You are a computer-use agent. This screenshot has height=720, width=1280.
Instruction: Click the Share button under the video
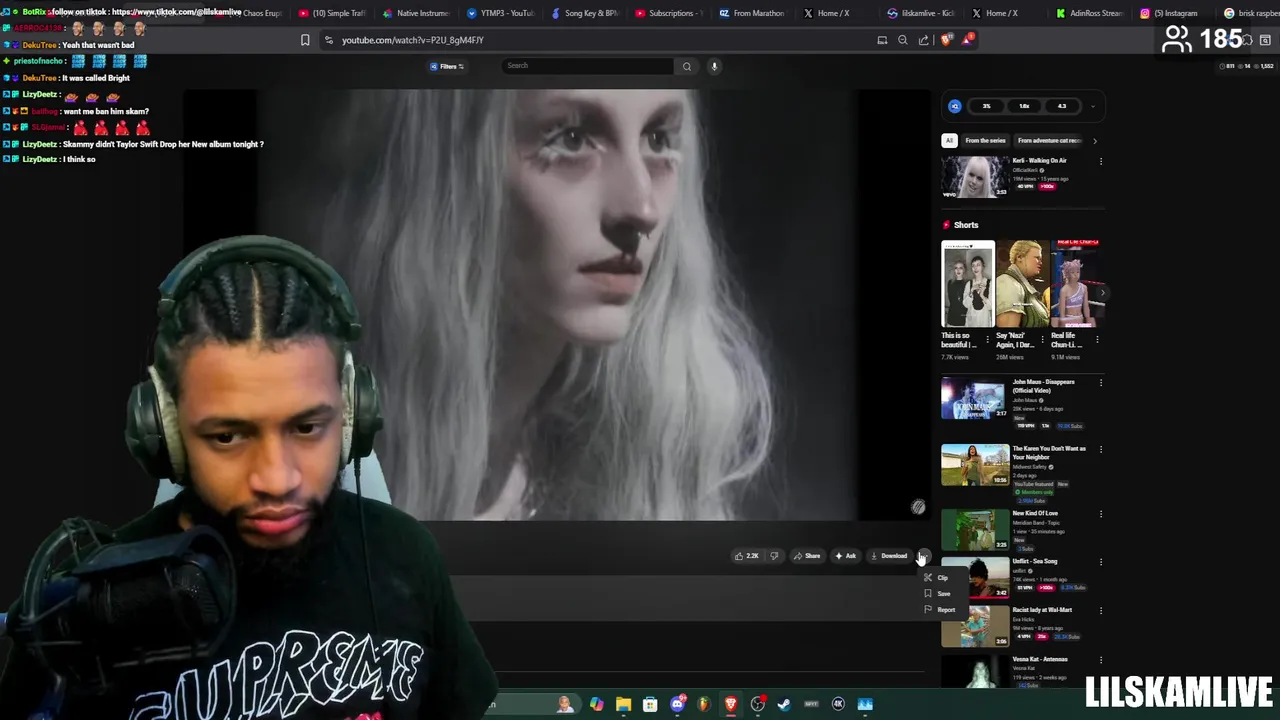tap(806, 556)
